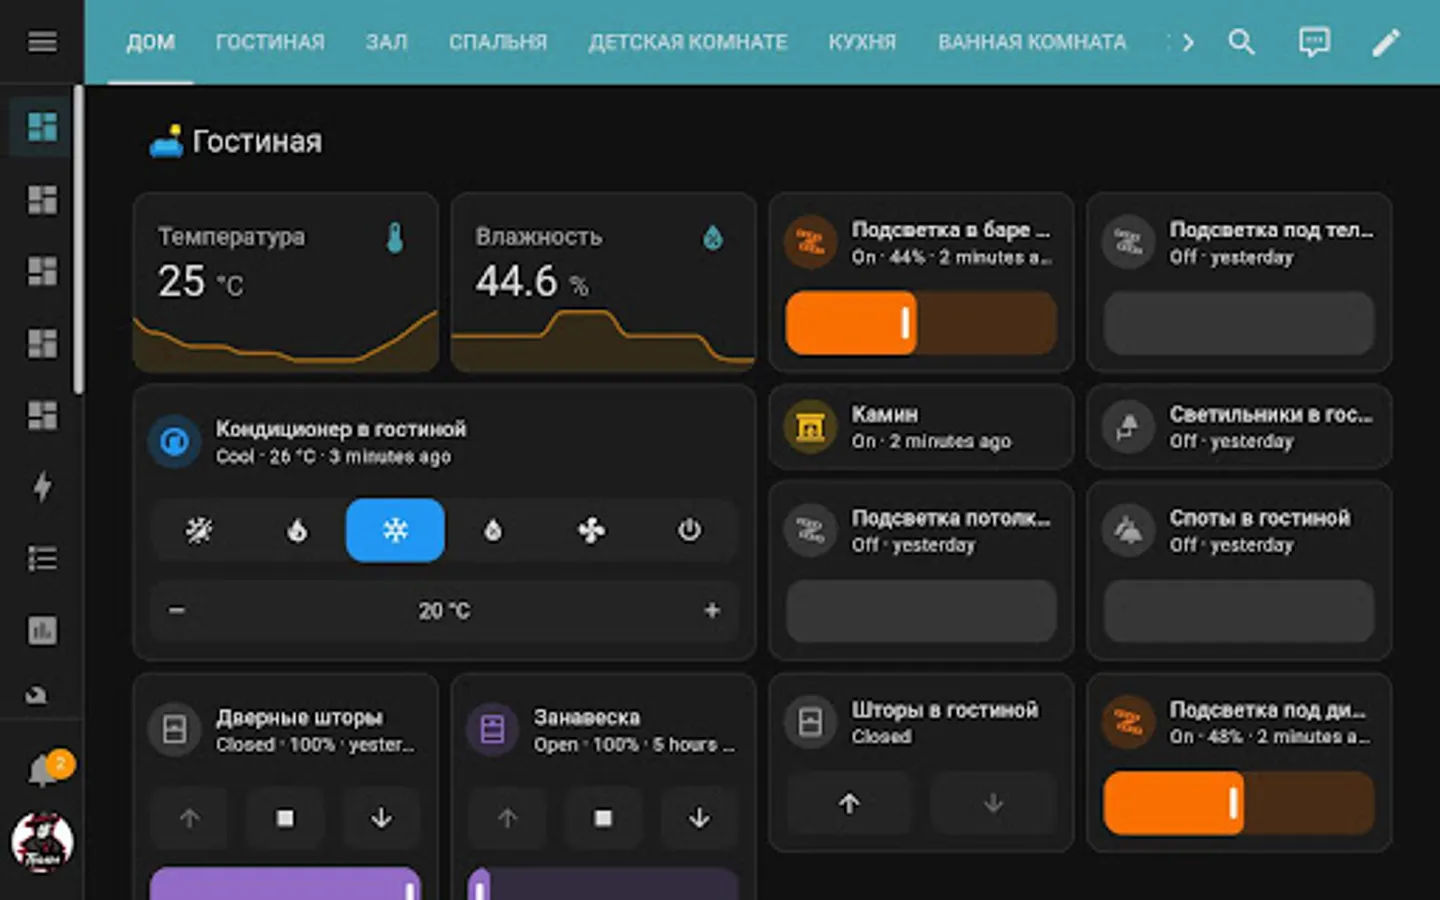
Task: Turn off the conditioner with the power icon
Action: (x=689, y=530)
